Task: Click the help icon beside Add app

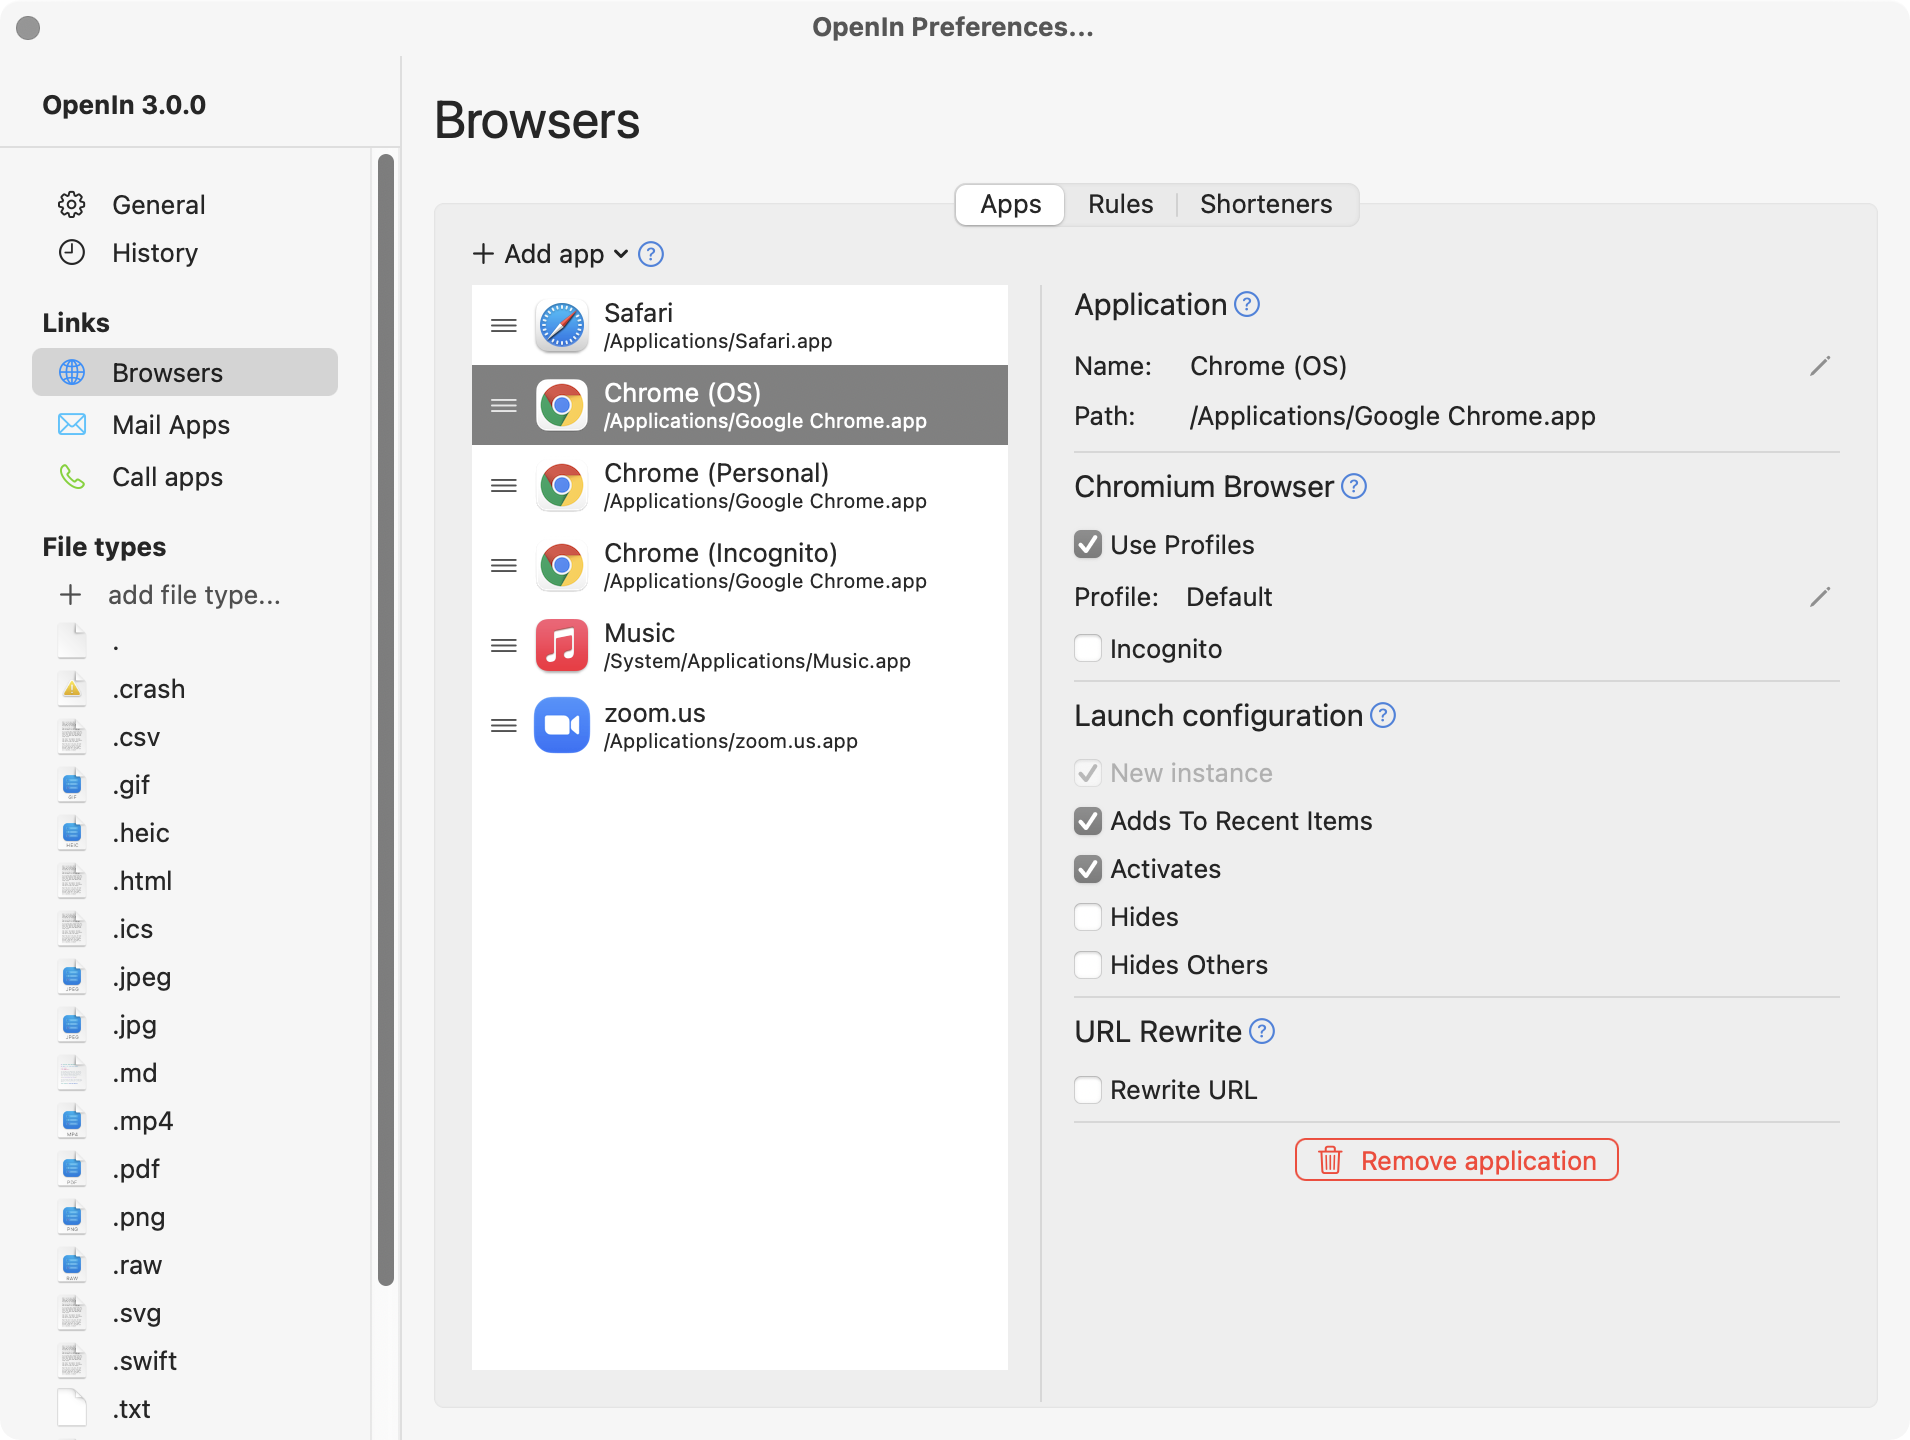Action: (651, 254)
